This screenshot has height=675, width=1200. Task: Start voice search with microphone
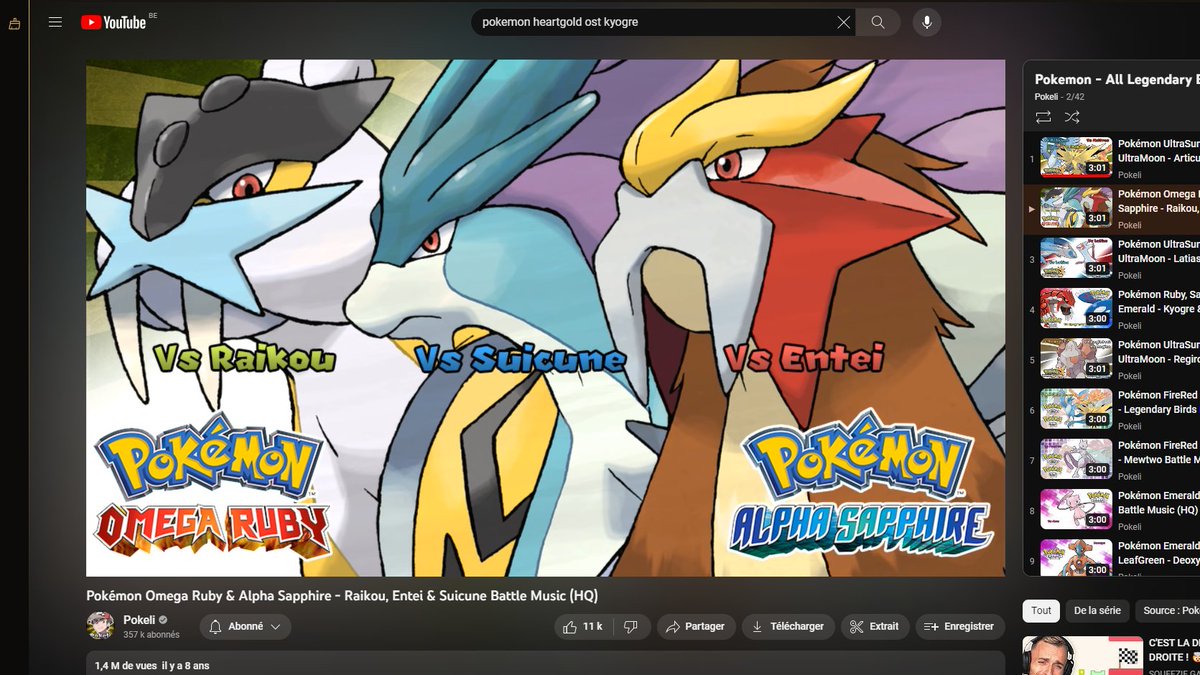926,22
